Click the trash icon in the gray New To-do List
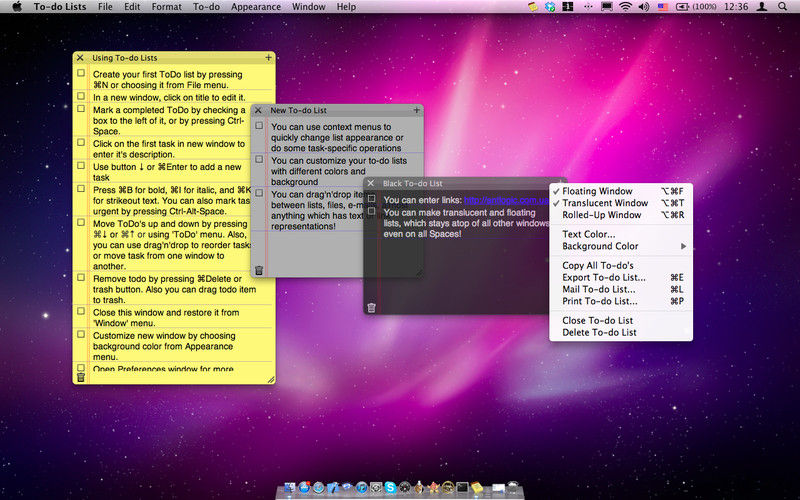 (x=259, y=270)
